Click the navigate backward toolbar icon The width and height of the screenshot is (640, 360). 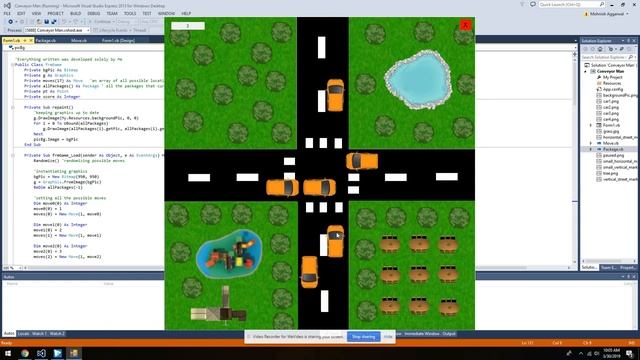11,22
